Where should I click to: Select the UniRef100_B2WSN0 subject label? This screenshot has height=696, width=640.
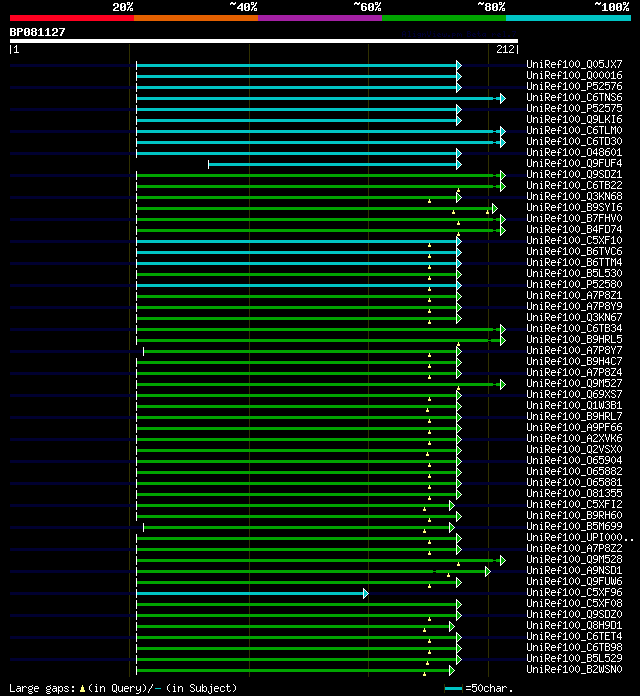[574, 669]
